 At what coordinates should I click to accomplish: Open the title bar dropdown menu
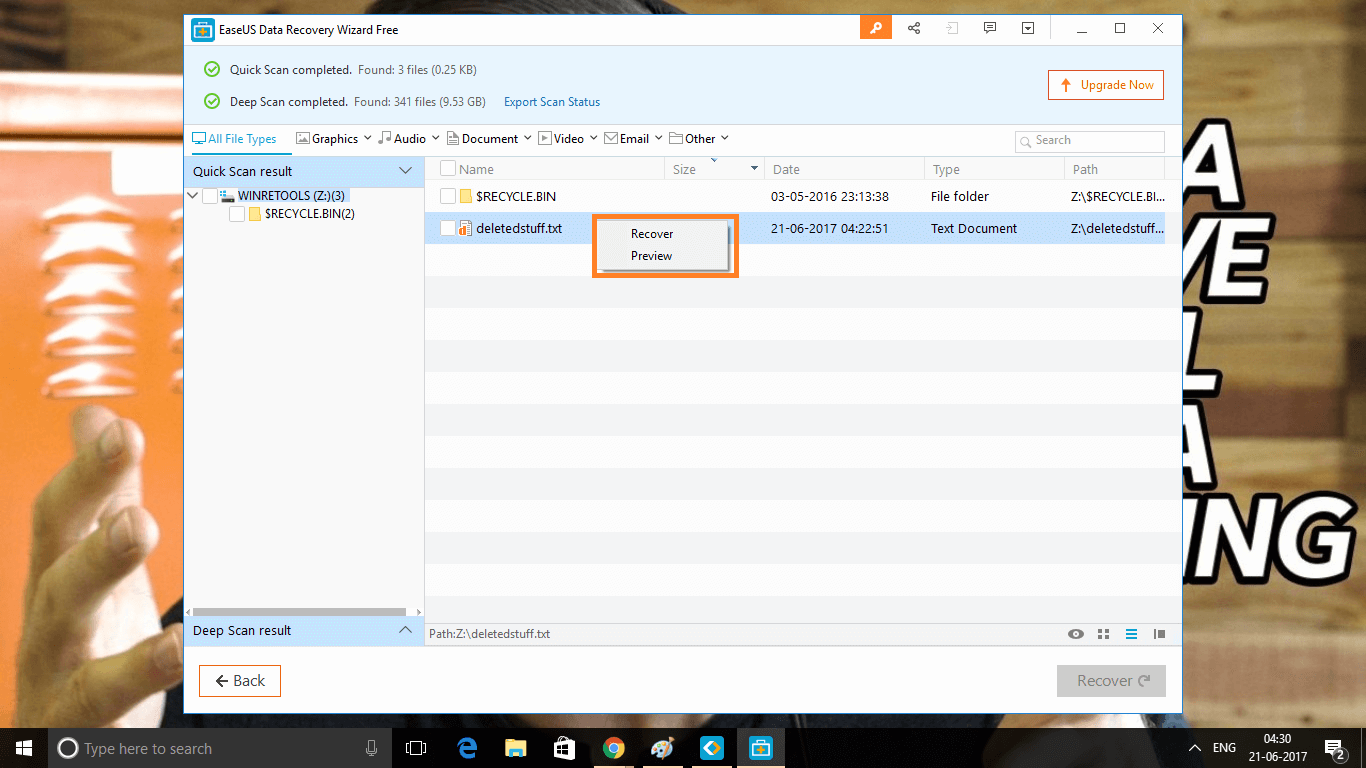point(1028,28)
